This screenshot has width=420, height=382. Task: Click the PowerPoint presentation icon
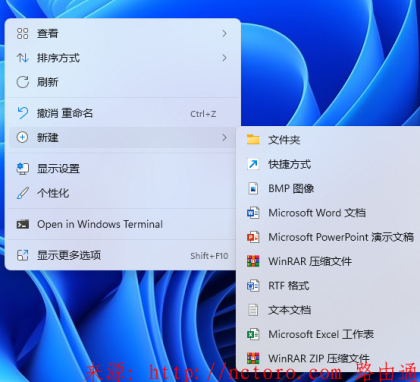coord(253,237)
